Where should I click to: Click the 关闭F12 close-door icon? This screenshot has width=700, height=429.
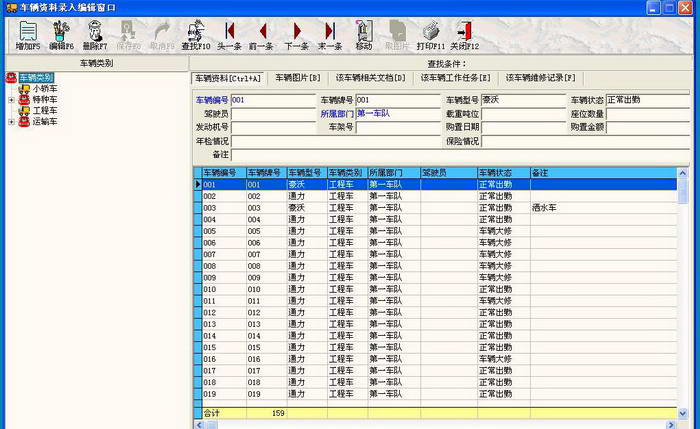click(x=464, y=31)
